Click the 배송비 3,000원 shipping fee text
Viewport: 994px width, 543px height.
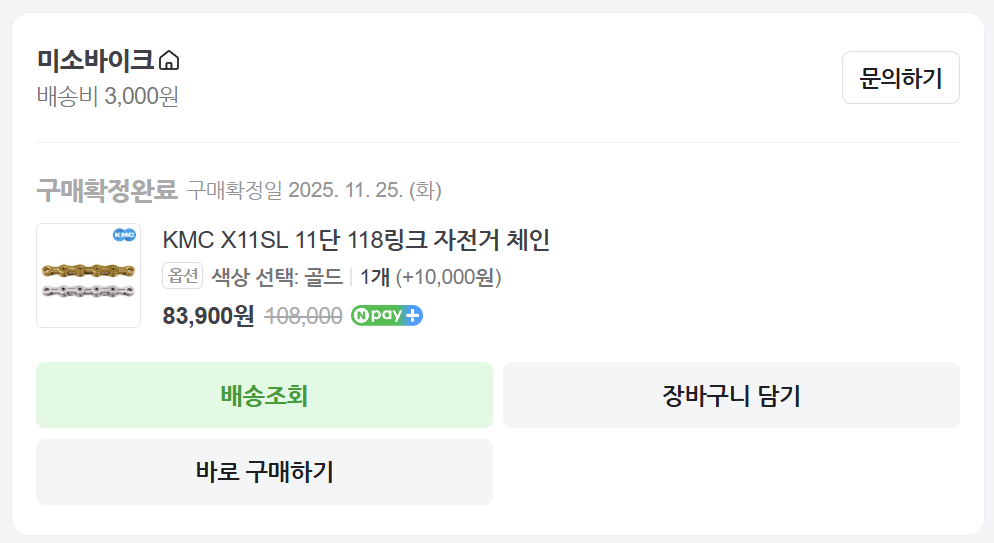click(x=108, y=97)
